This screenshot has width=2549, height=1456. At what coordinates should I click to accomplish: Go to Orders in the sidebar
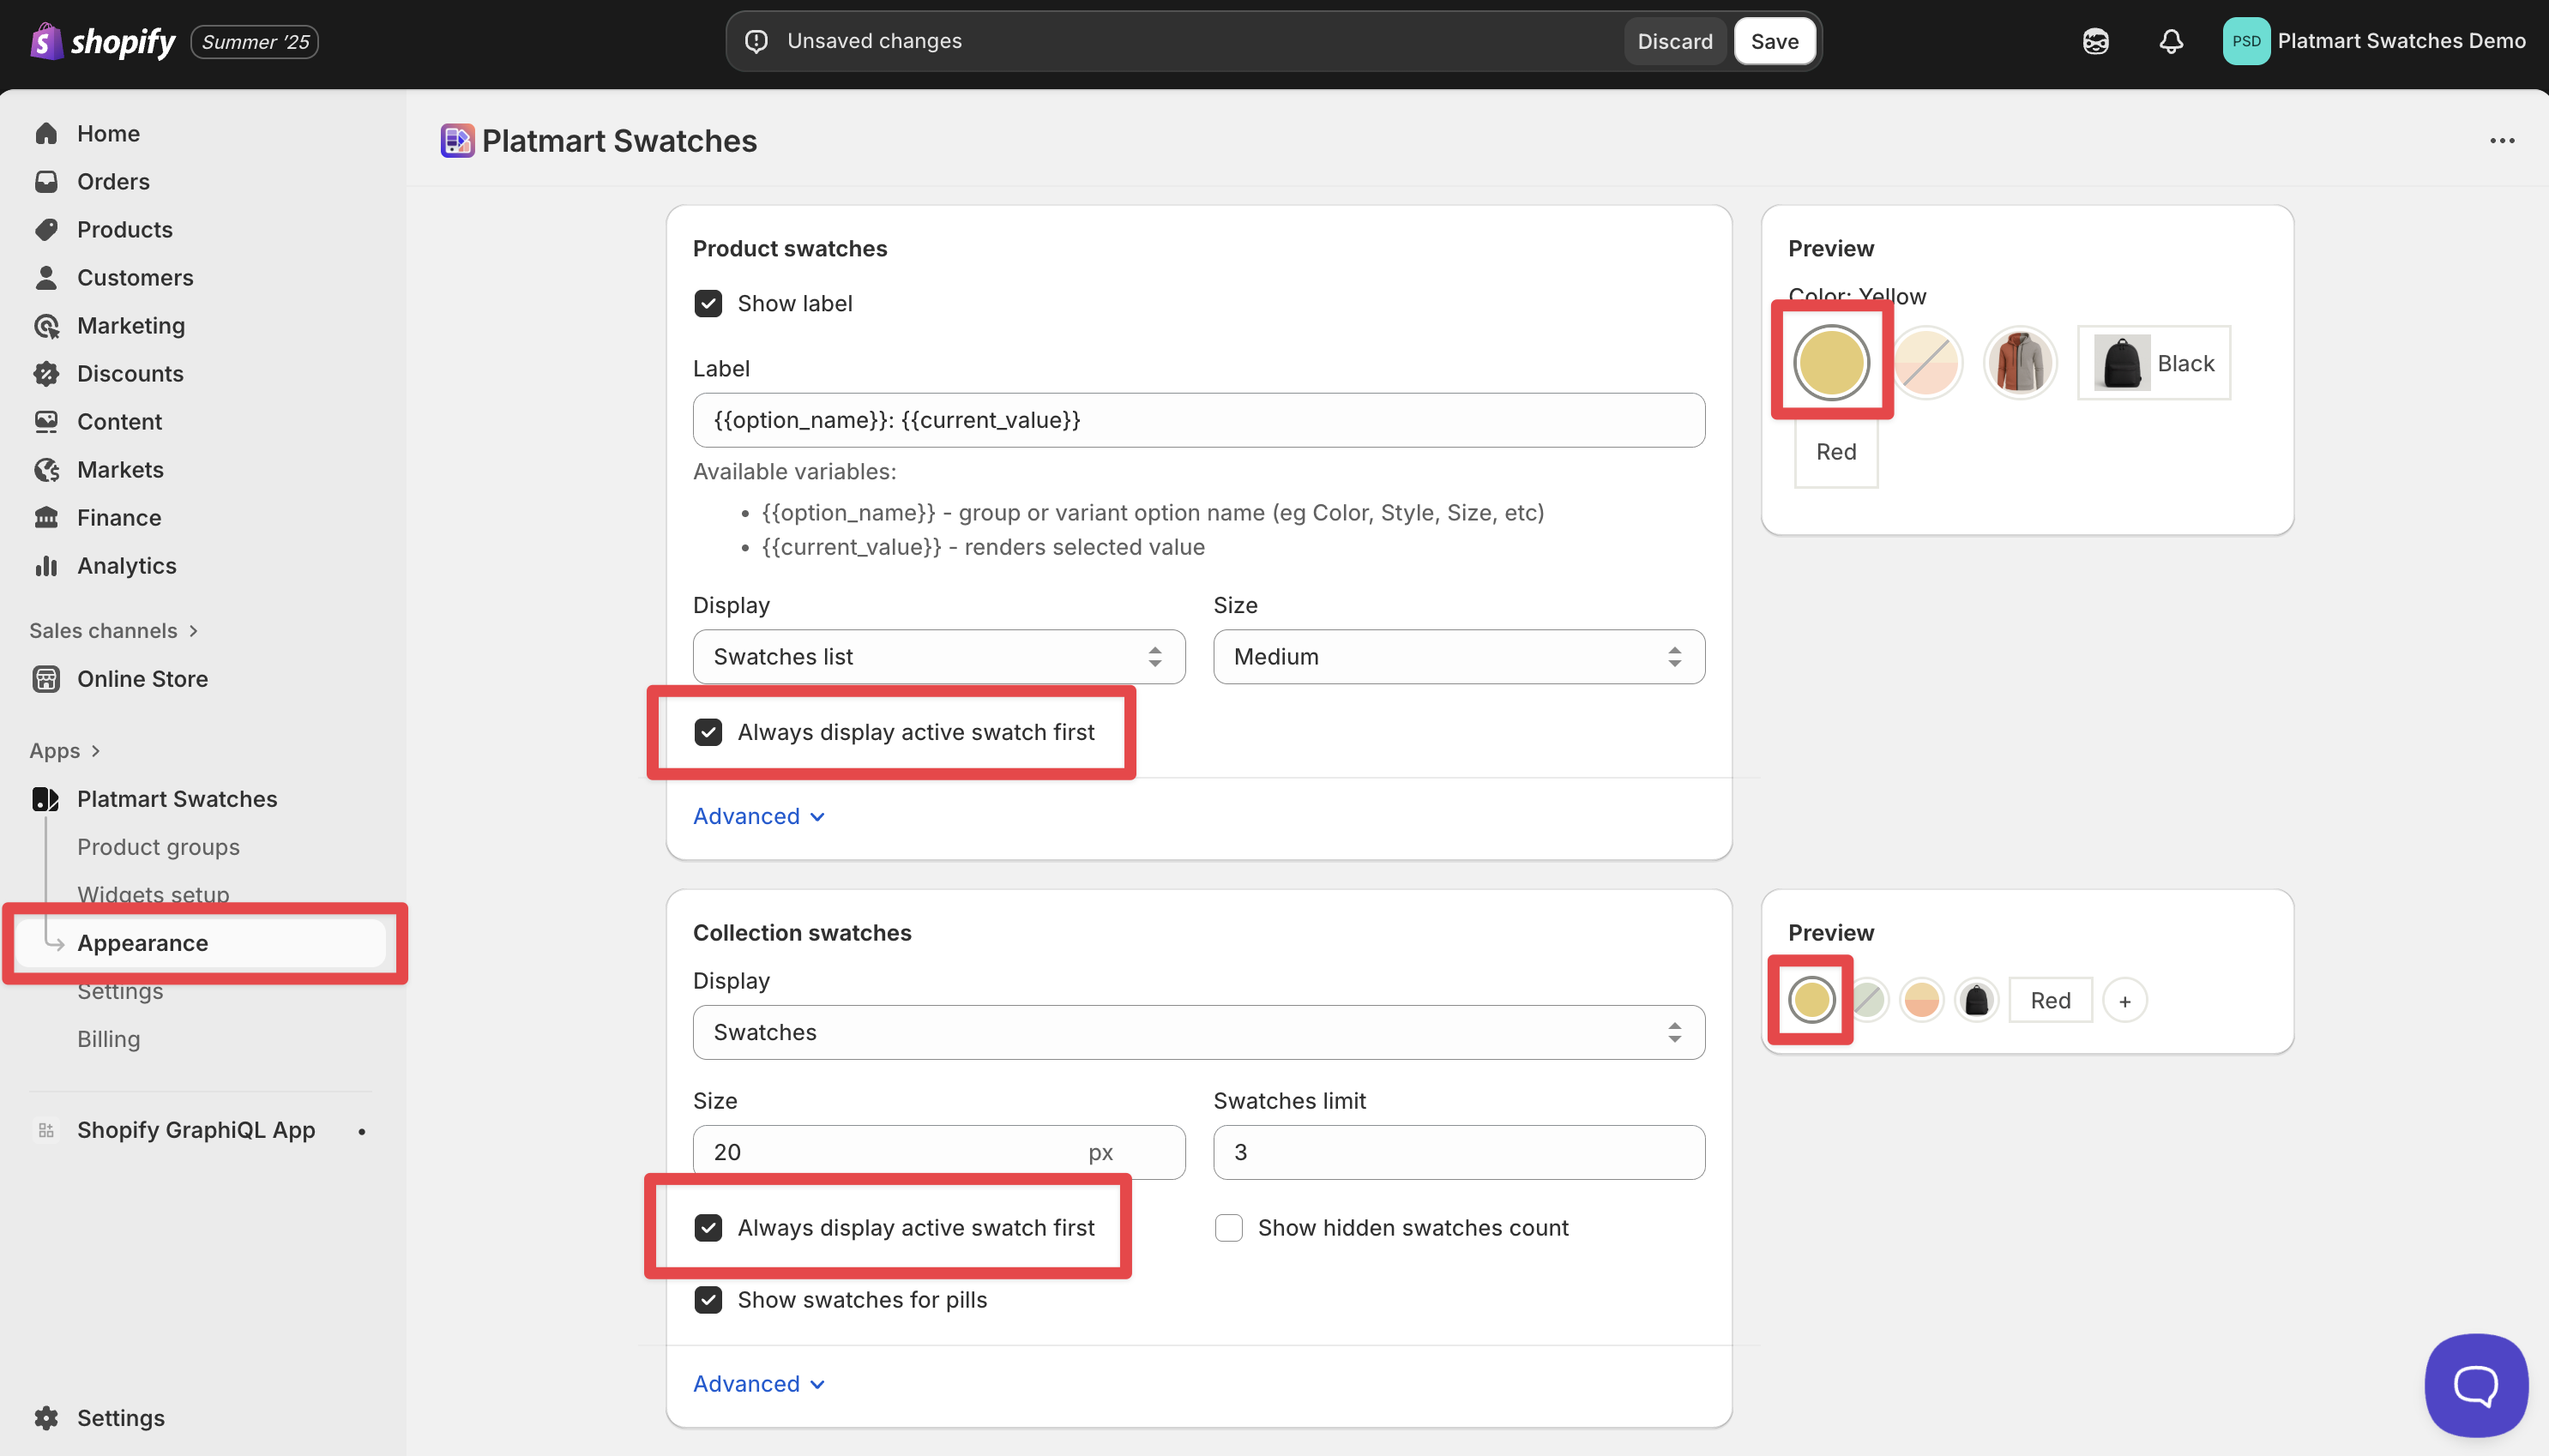point(113,181)
